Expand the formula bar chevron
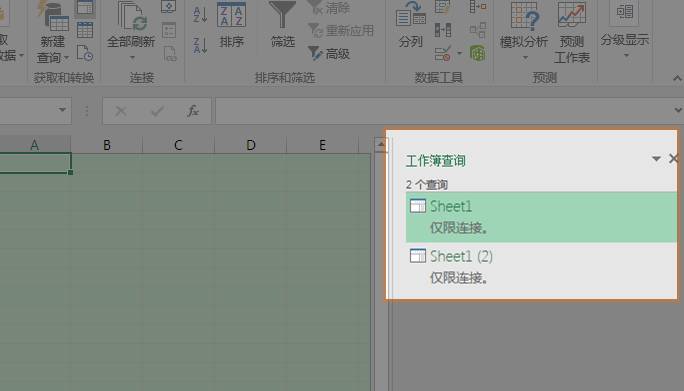684x391 pixels. point(677,110)
